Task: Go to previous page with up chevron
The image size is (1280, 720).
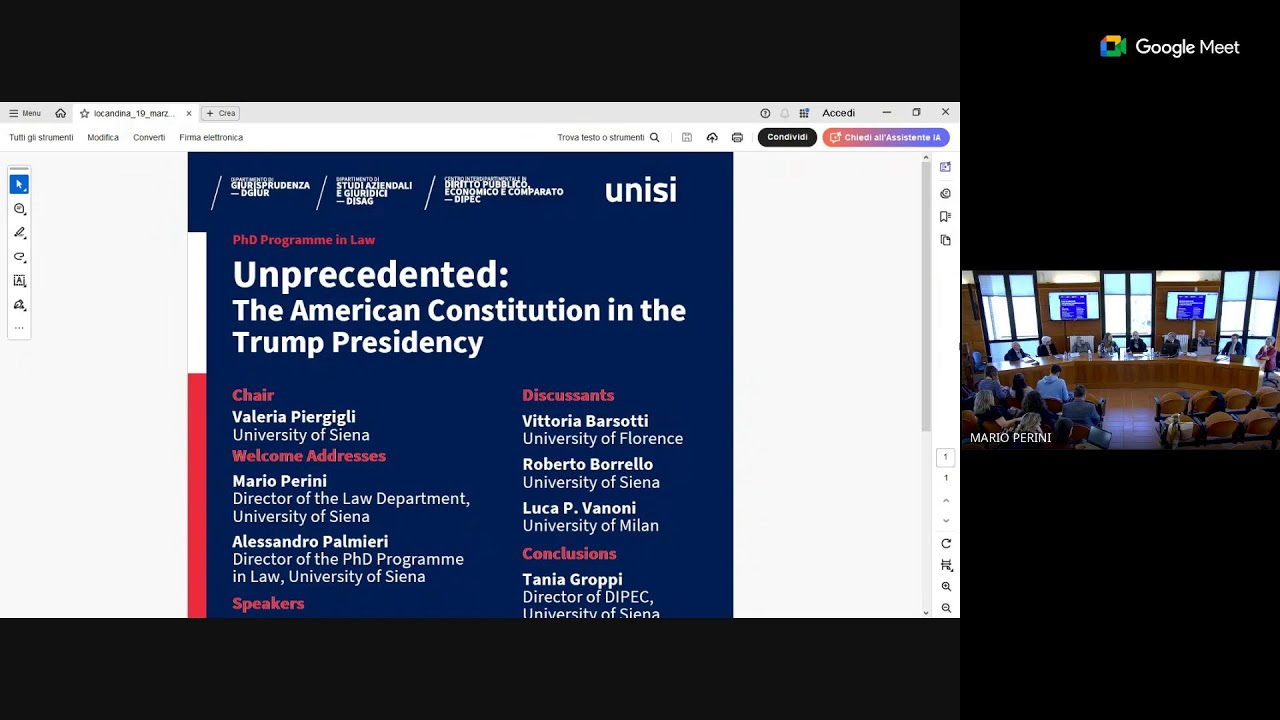Action: tap(946, 500)
